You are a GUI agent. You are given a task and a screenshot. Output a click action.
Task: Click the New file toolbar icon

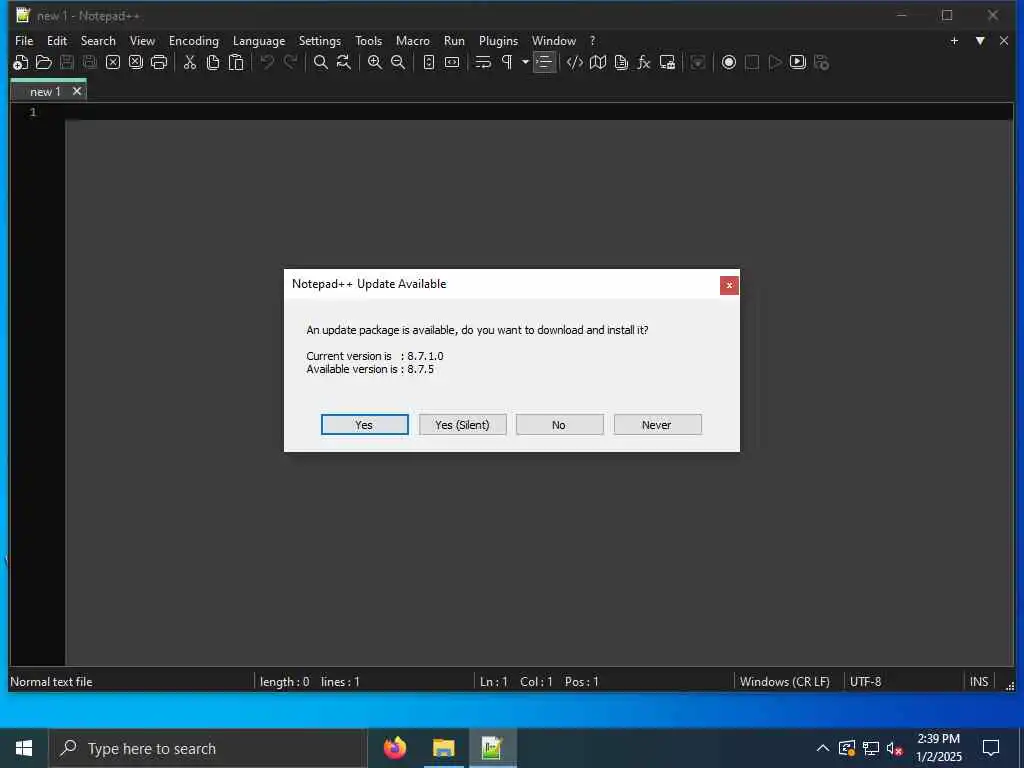[x=20, y=63]
